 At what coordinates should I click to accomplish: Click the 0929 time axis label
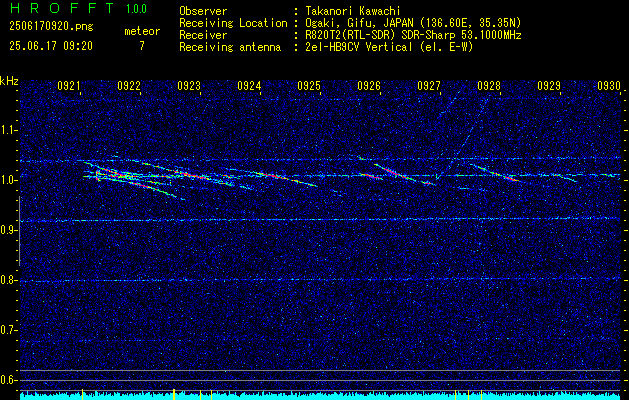(x=549, y=86)
